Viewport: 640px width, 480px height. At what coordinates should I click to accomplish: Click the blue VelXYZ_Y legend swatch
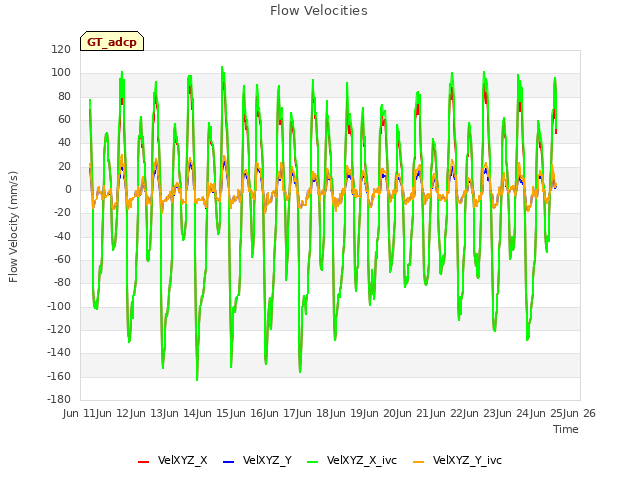tap(228, 462)
